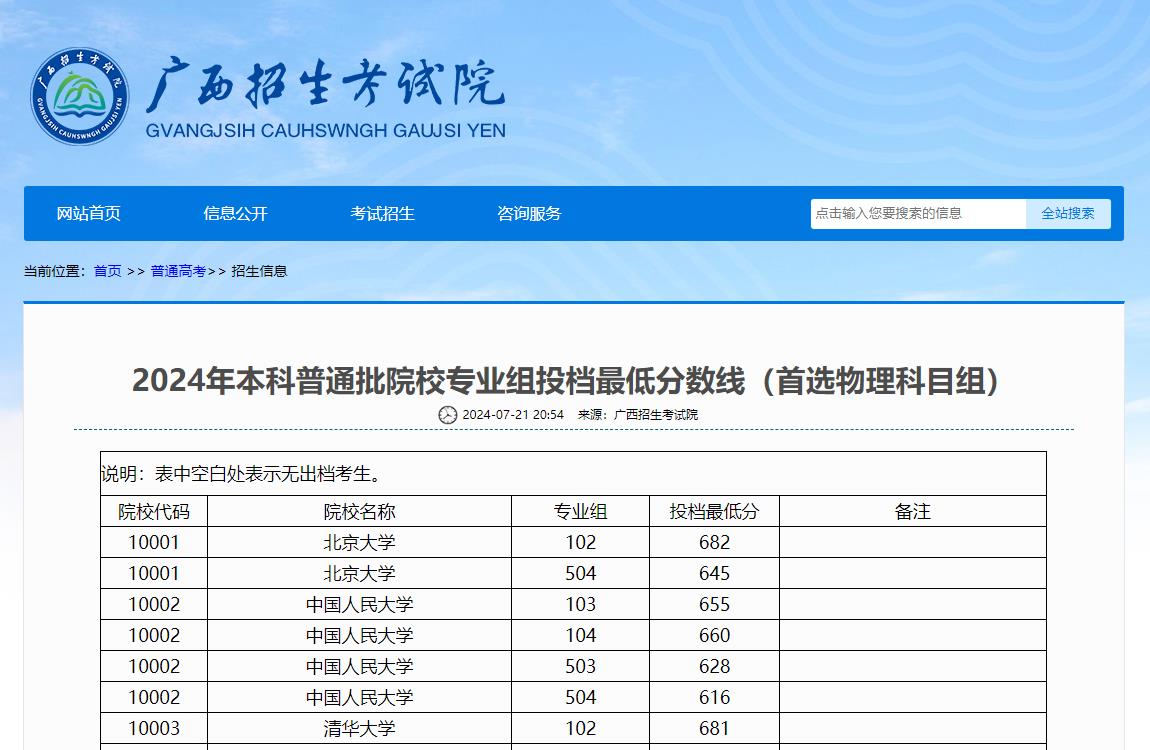Follow the 首页 breadcrumb link
1150x750 pixels.
pyautogui.click(x=107, y=271)
